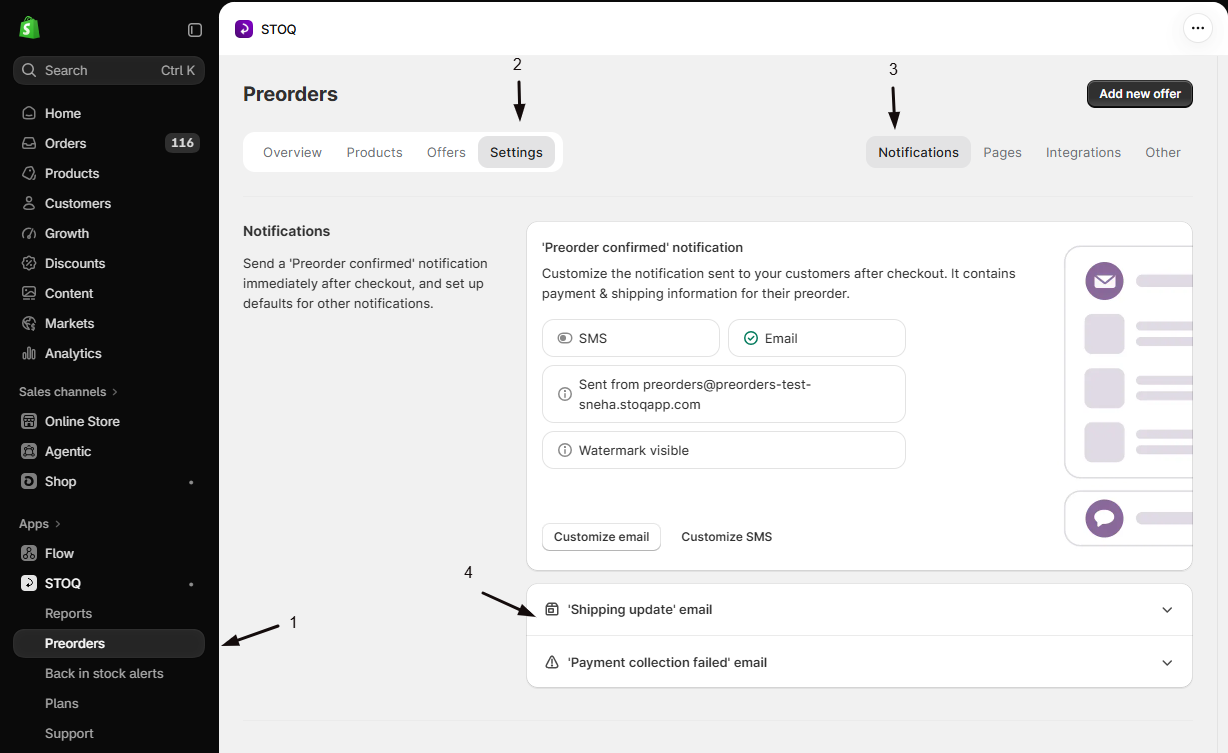
Task: Switch to the Pages sub-tab
Action: point(1002,152)
